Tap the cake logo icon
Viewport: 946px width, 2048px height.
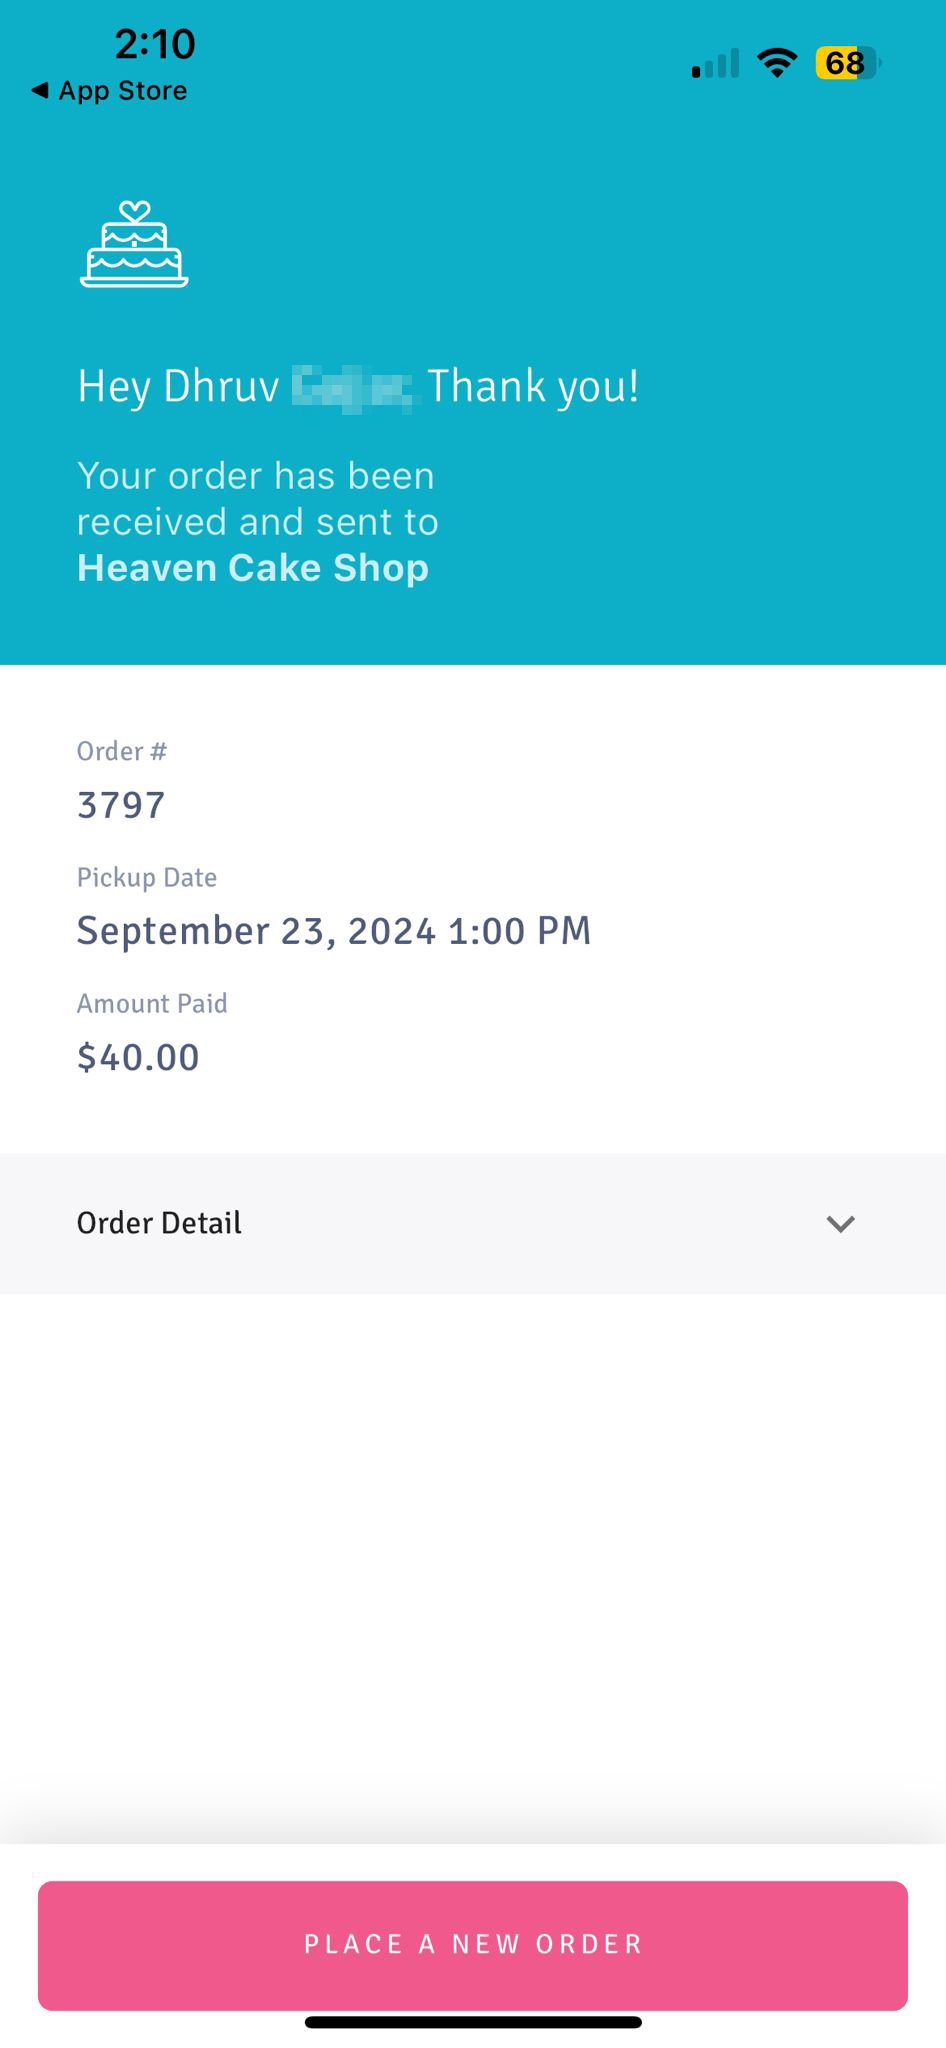point(134,244)
